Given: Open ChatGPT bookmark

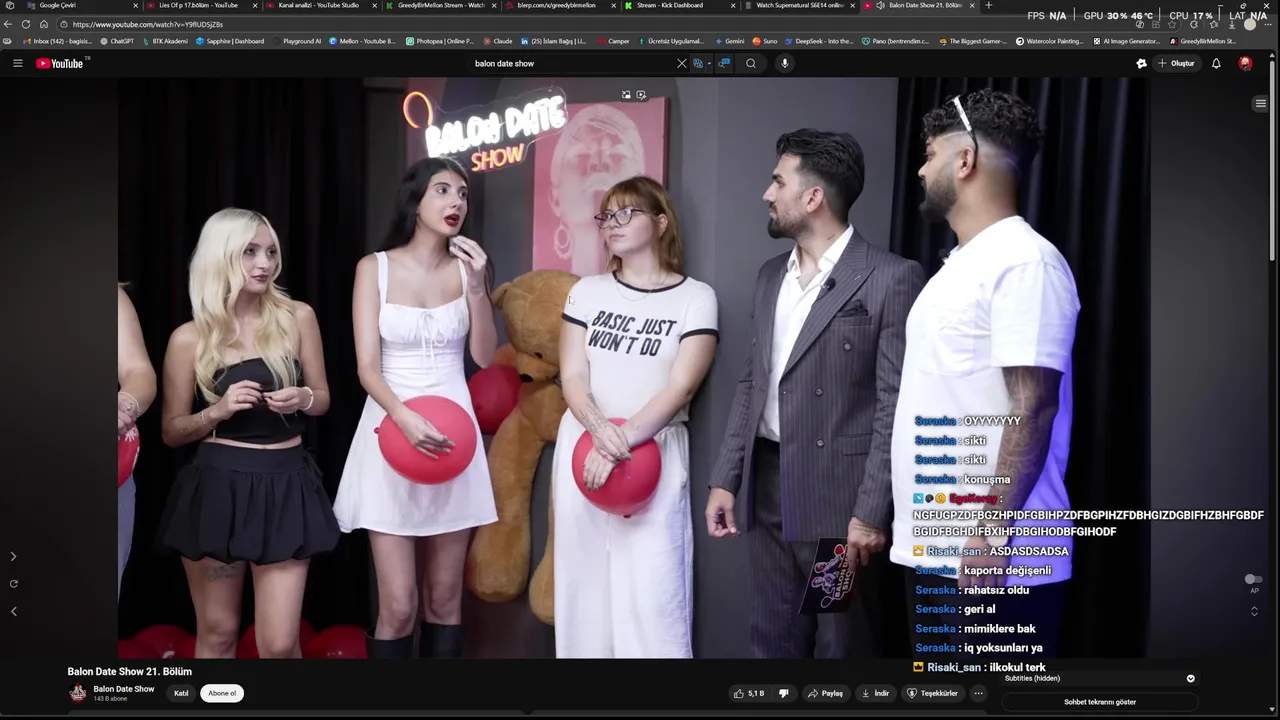Looking at the screenshot, I should (x=117, y=41).
